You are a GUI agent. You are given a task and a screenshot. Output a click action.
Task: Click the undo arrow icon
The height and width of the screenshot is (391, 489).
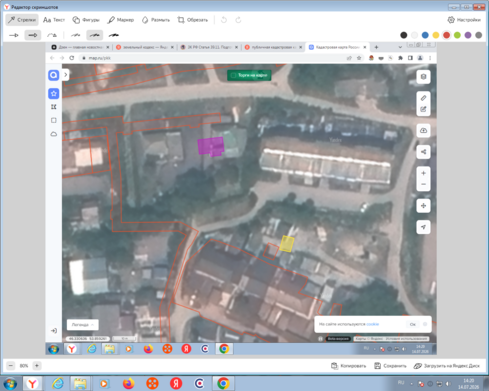click(x=224, y=20)
